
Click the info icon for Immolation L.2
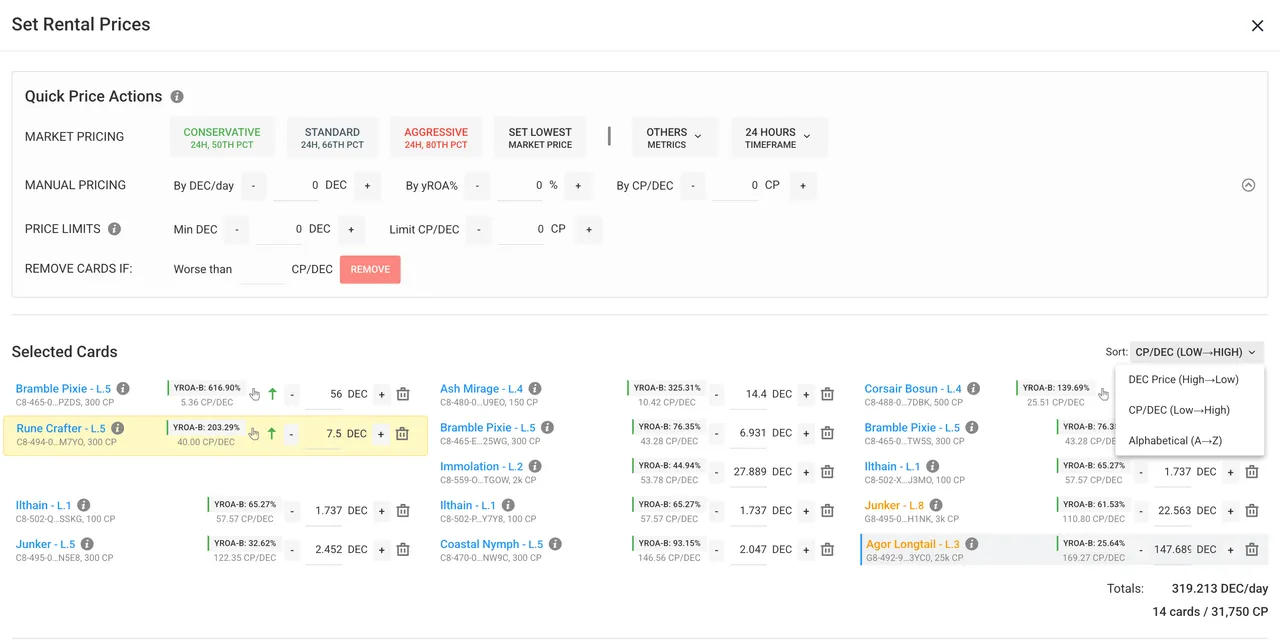pos(535,467)
